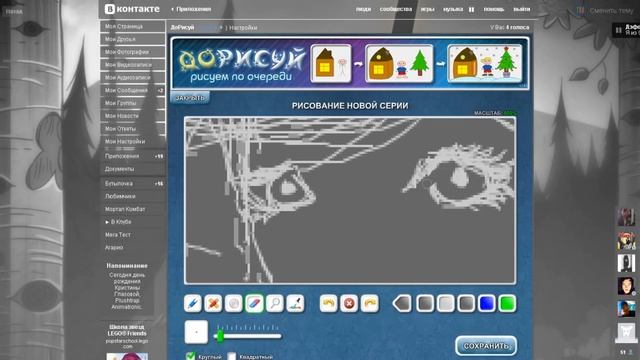Open Агарио app link

(x=133, y=247)
